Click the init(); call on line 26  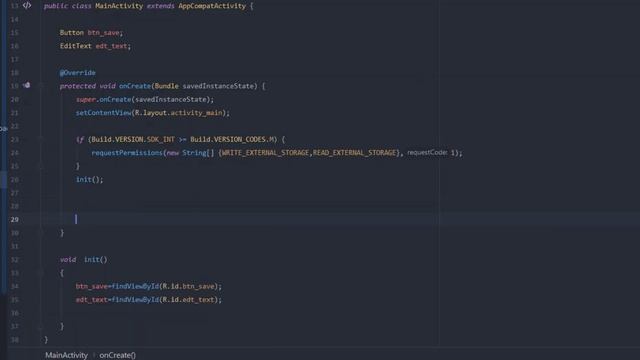coord(89,180)
